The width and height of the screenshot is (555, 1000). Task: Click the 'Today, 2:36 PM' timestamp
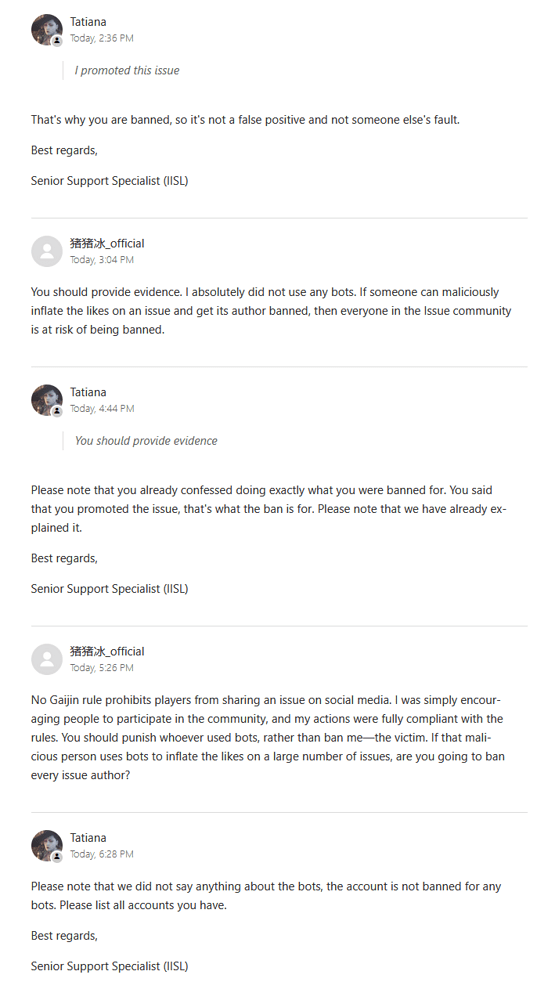click(x=101, y=38)
